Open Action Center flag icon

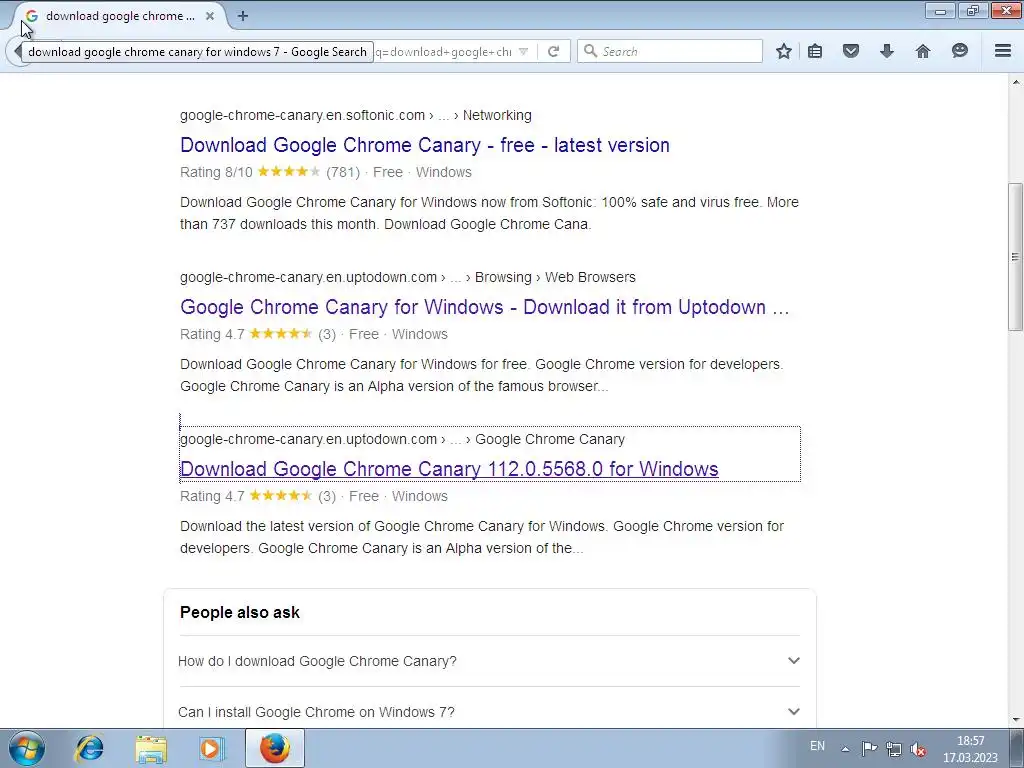pyautogui.click(x=869, y=748)
